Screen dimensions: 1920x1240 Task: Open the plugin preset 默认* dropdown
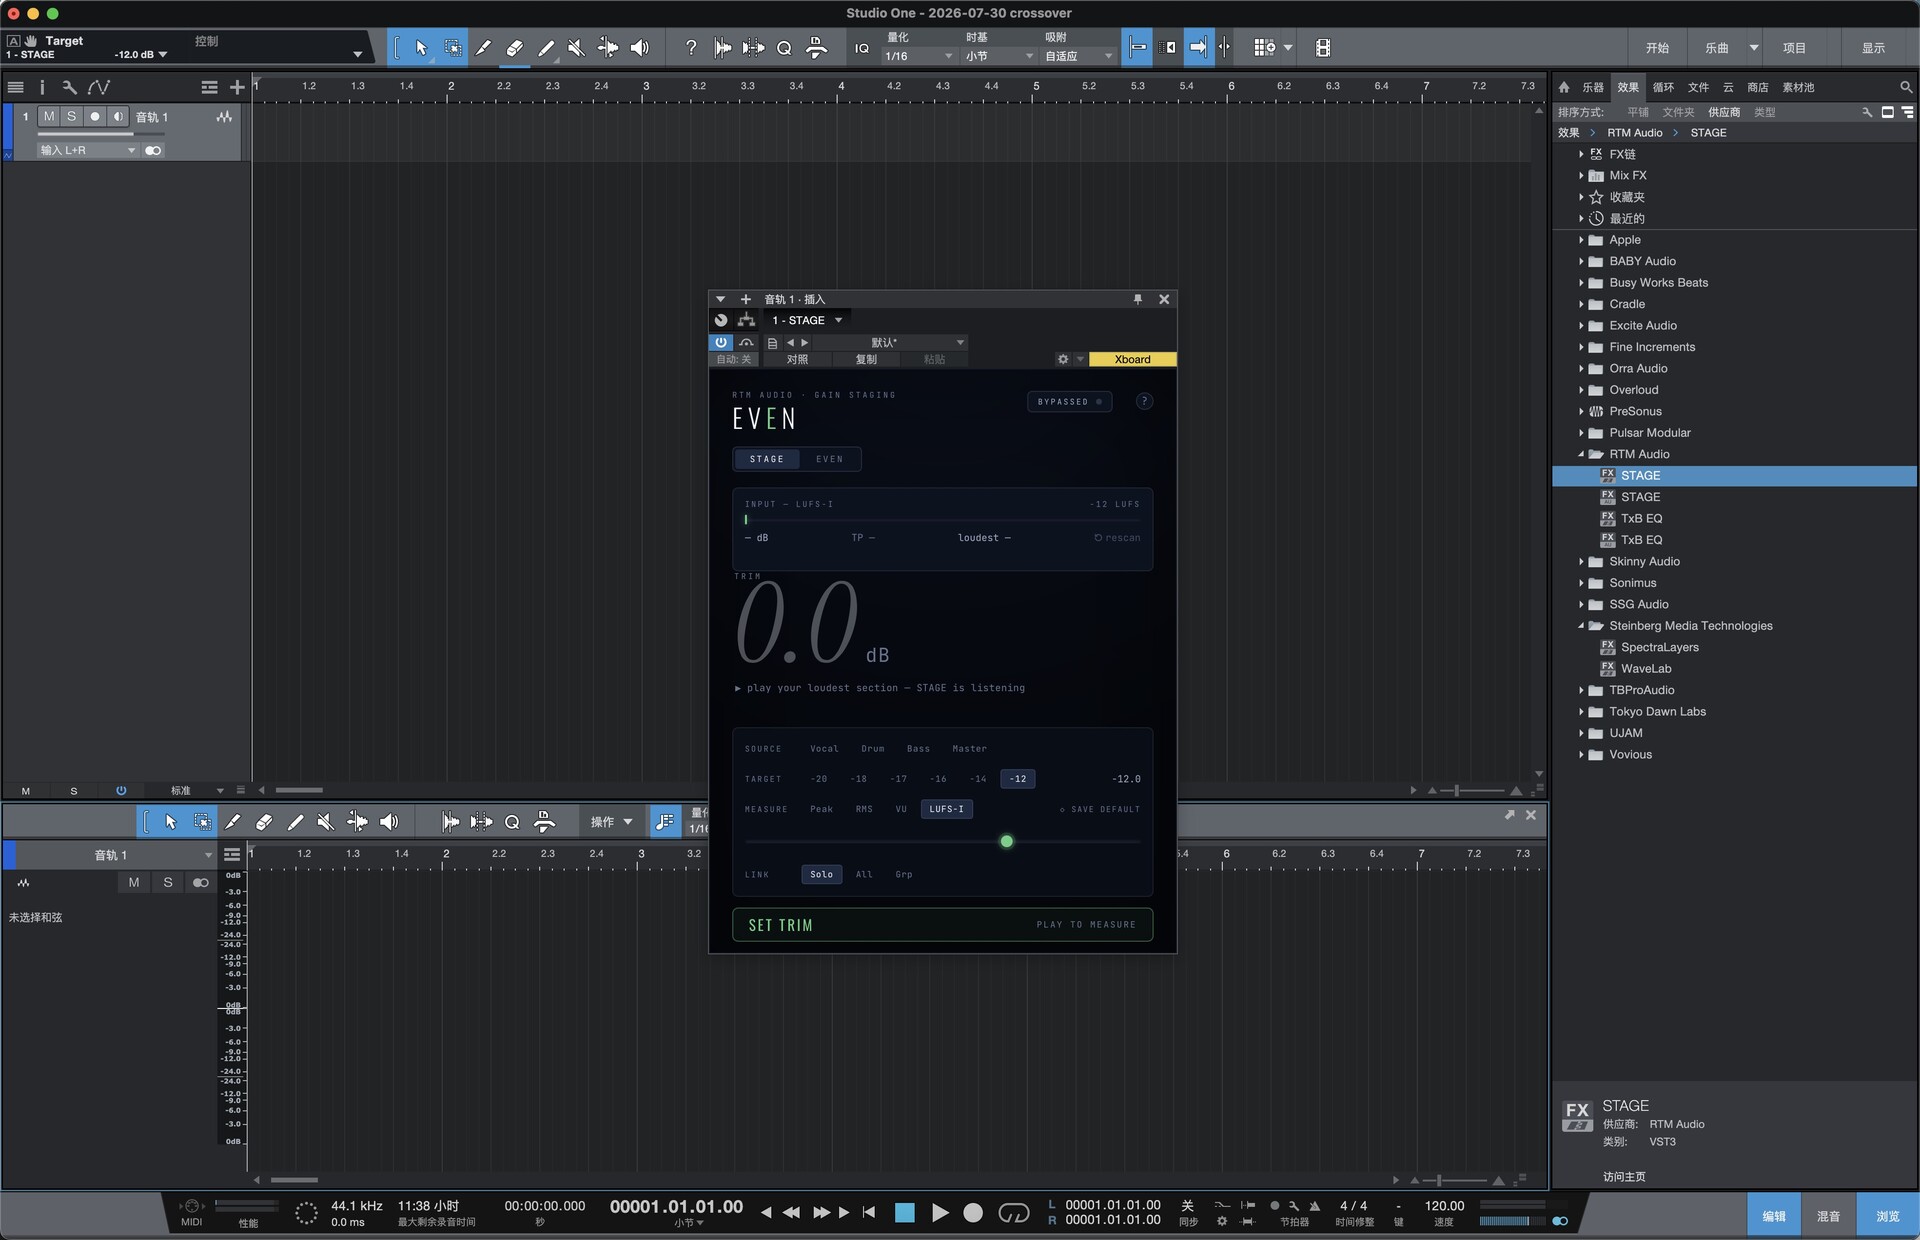(x=890, y=342)
